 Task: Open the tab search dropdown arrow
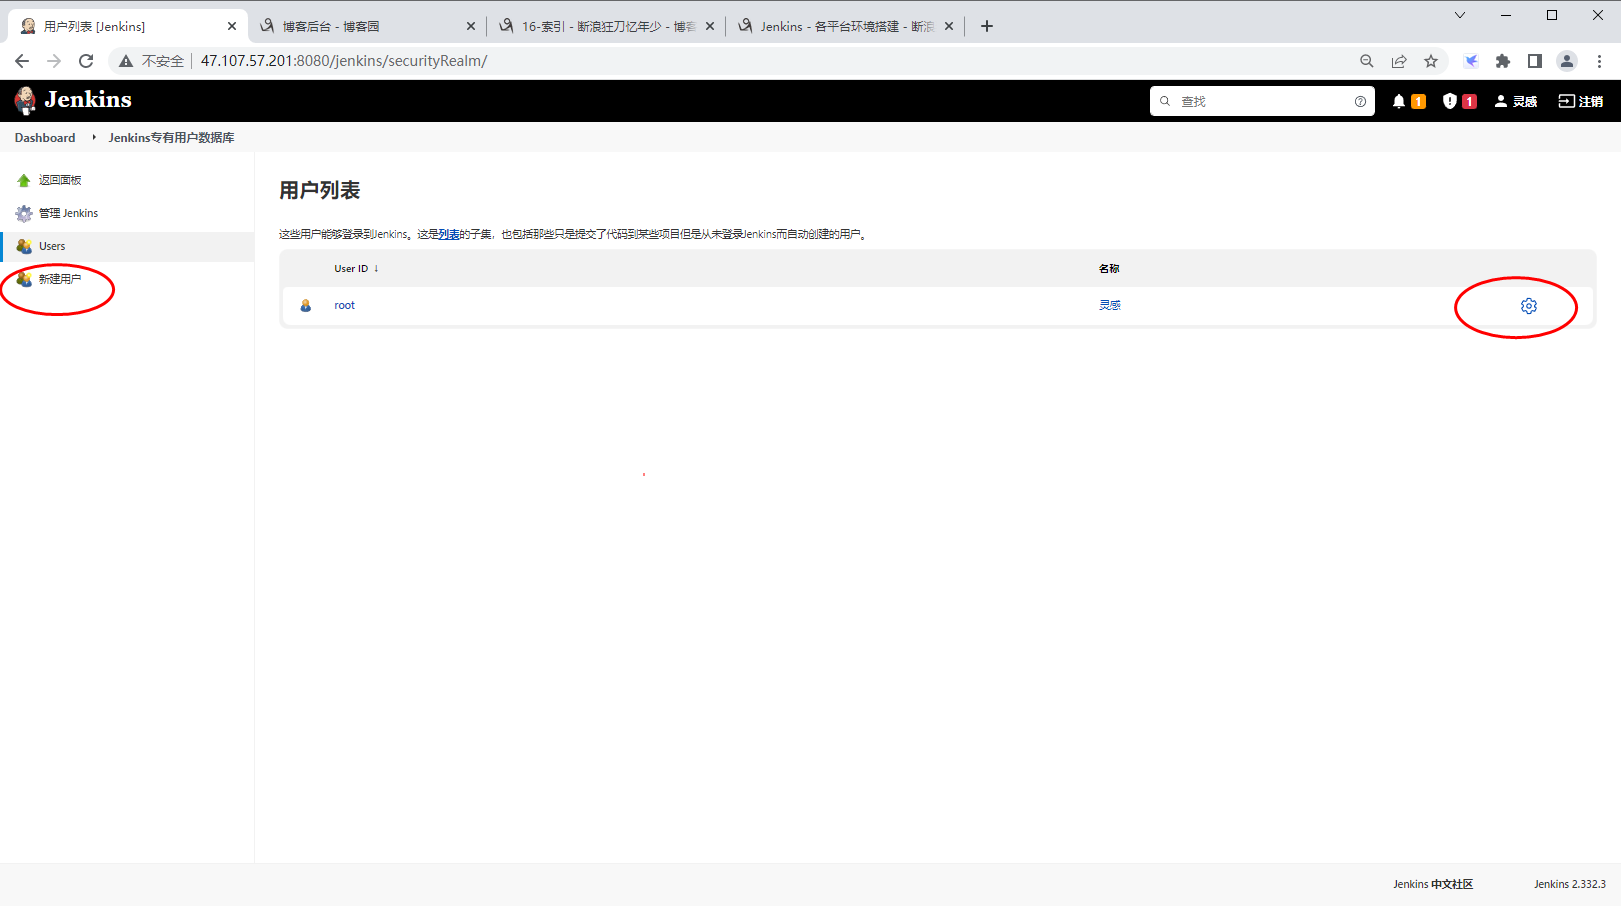point(1460,15)
